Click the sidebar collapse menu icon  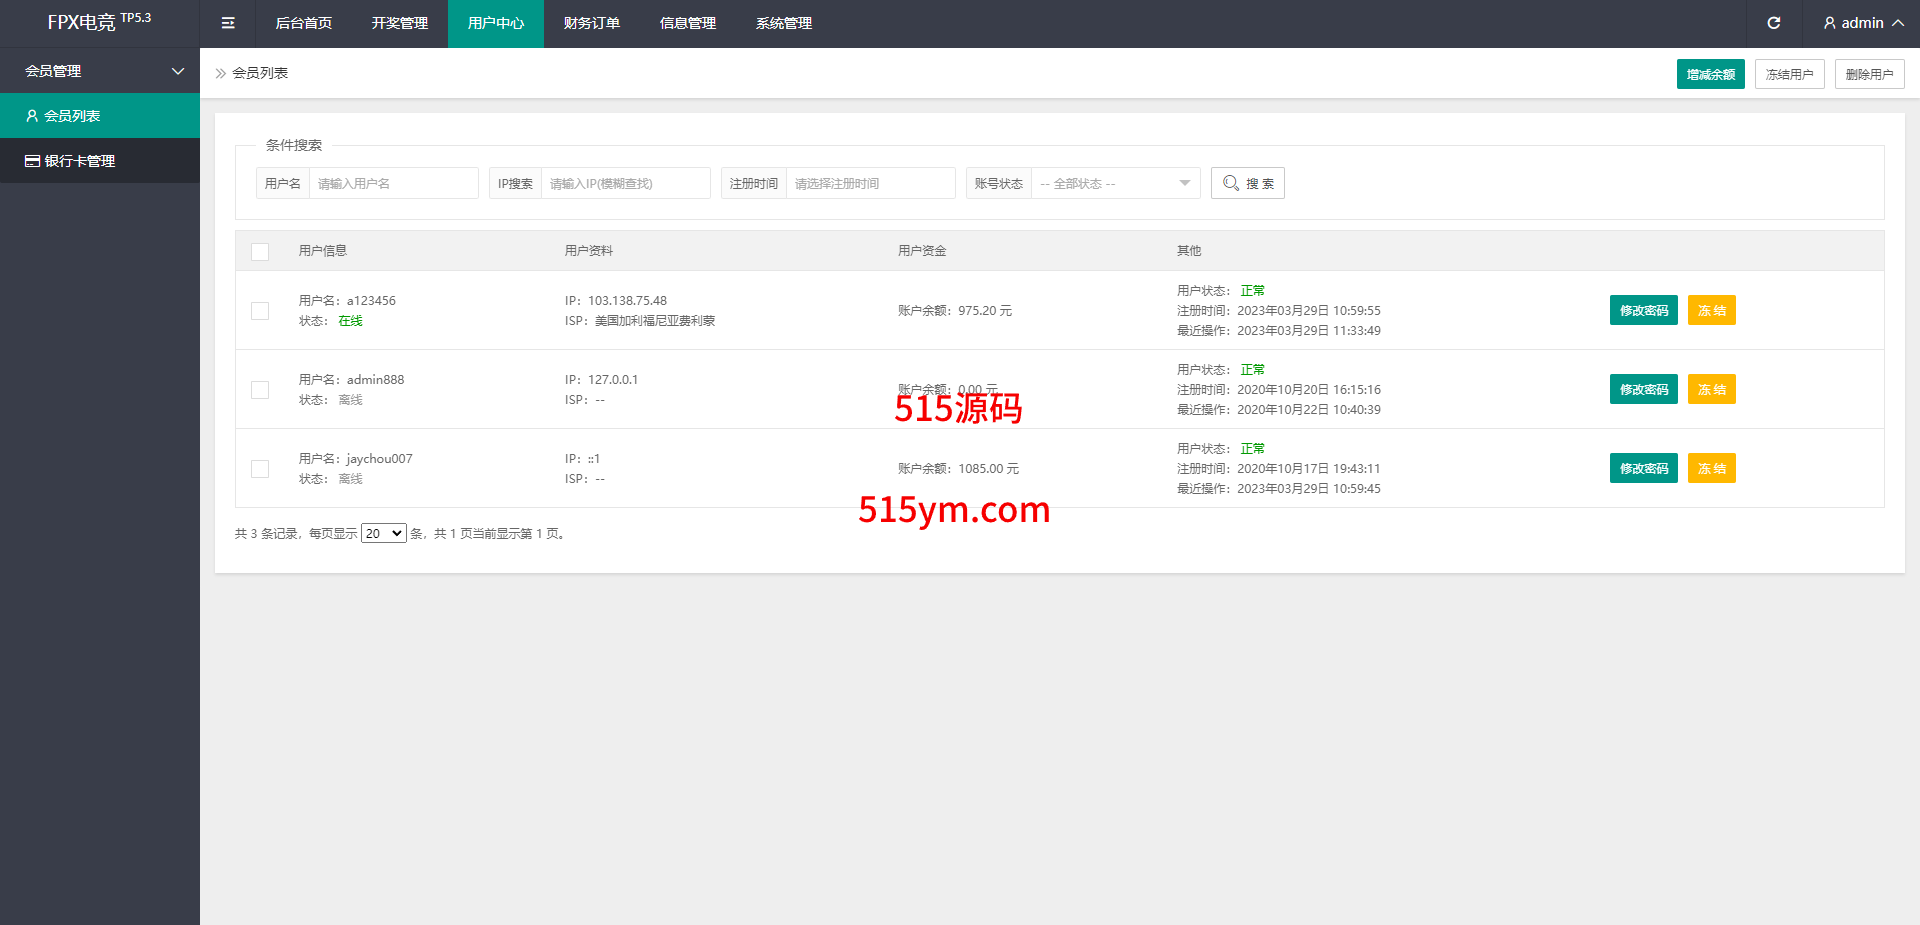[x=228, y=23]
